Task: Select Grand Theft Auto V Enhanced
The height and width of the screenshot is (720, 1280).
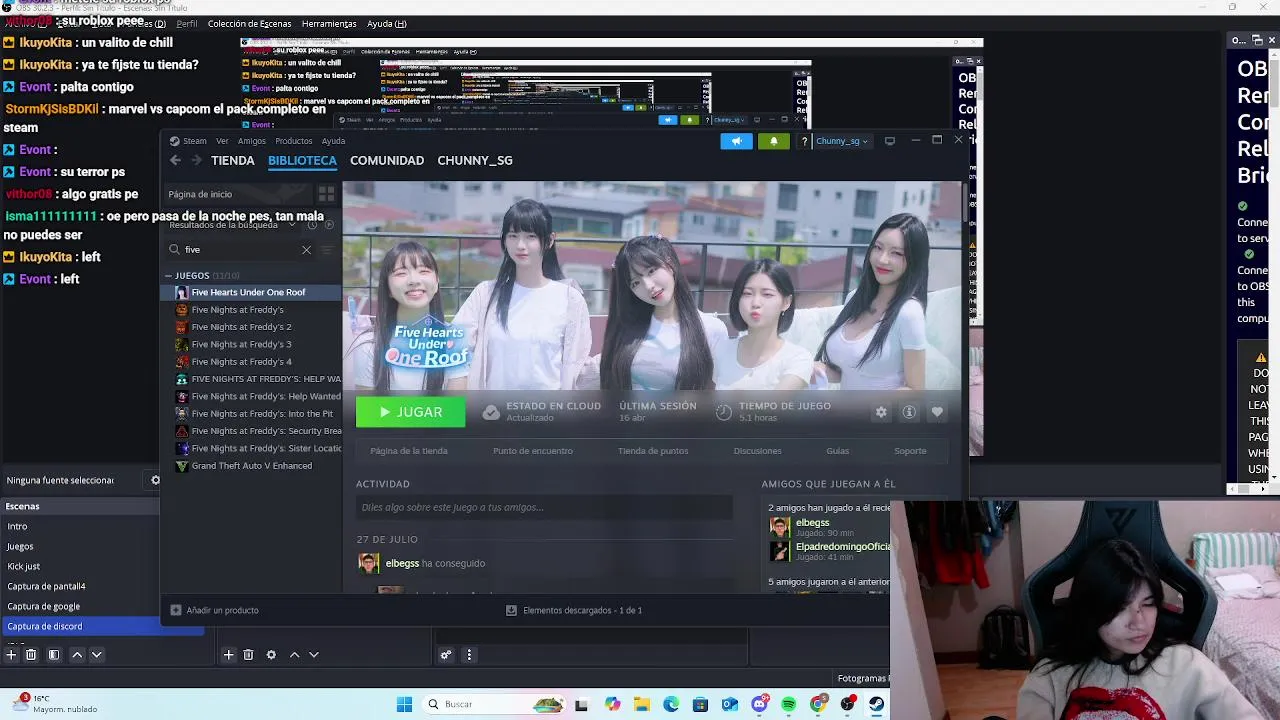Action: (x=252, y=466)
